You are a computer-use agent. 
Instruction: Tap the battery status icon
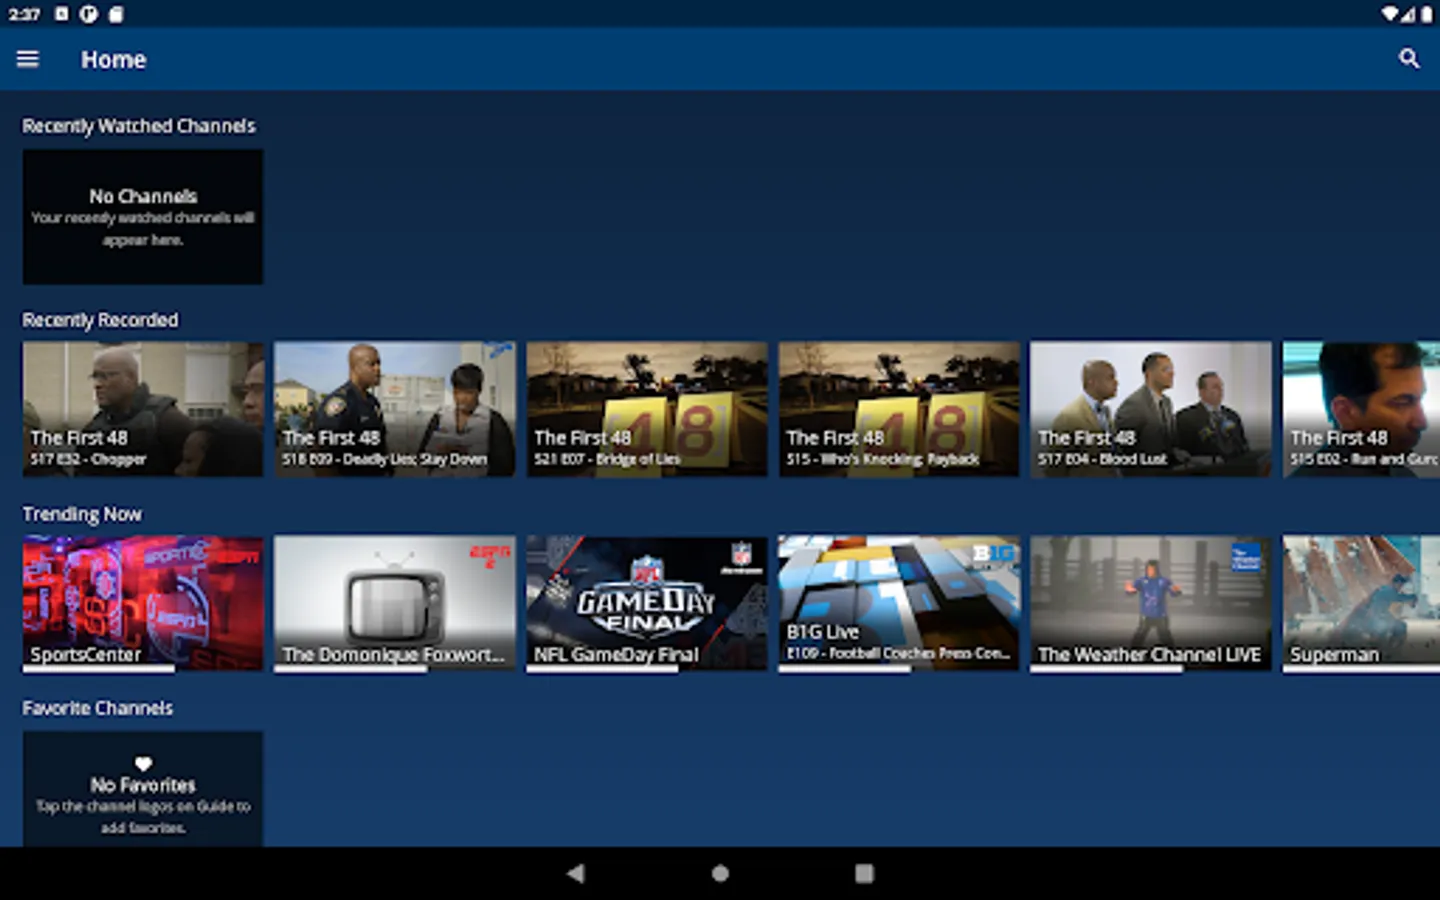point(1427,14)
